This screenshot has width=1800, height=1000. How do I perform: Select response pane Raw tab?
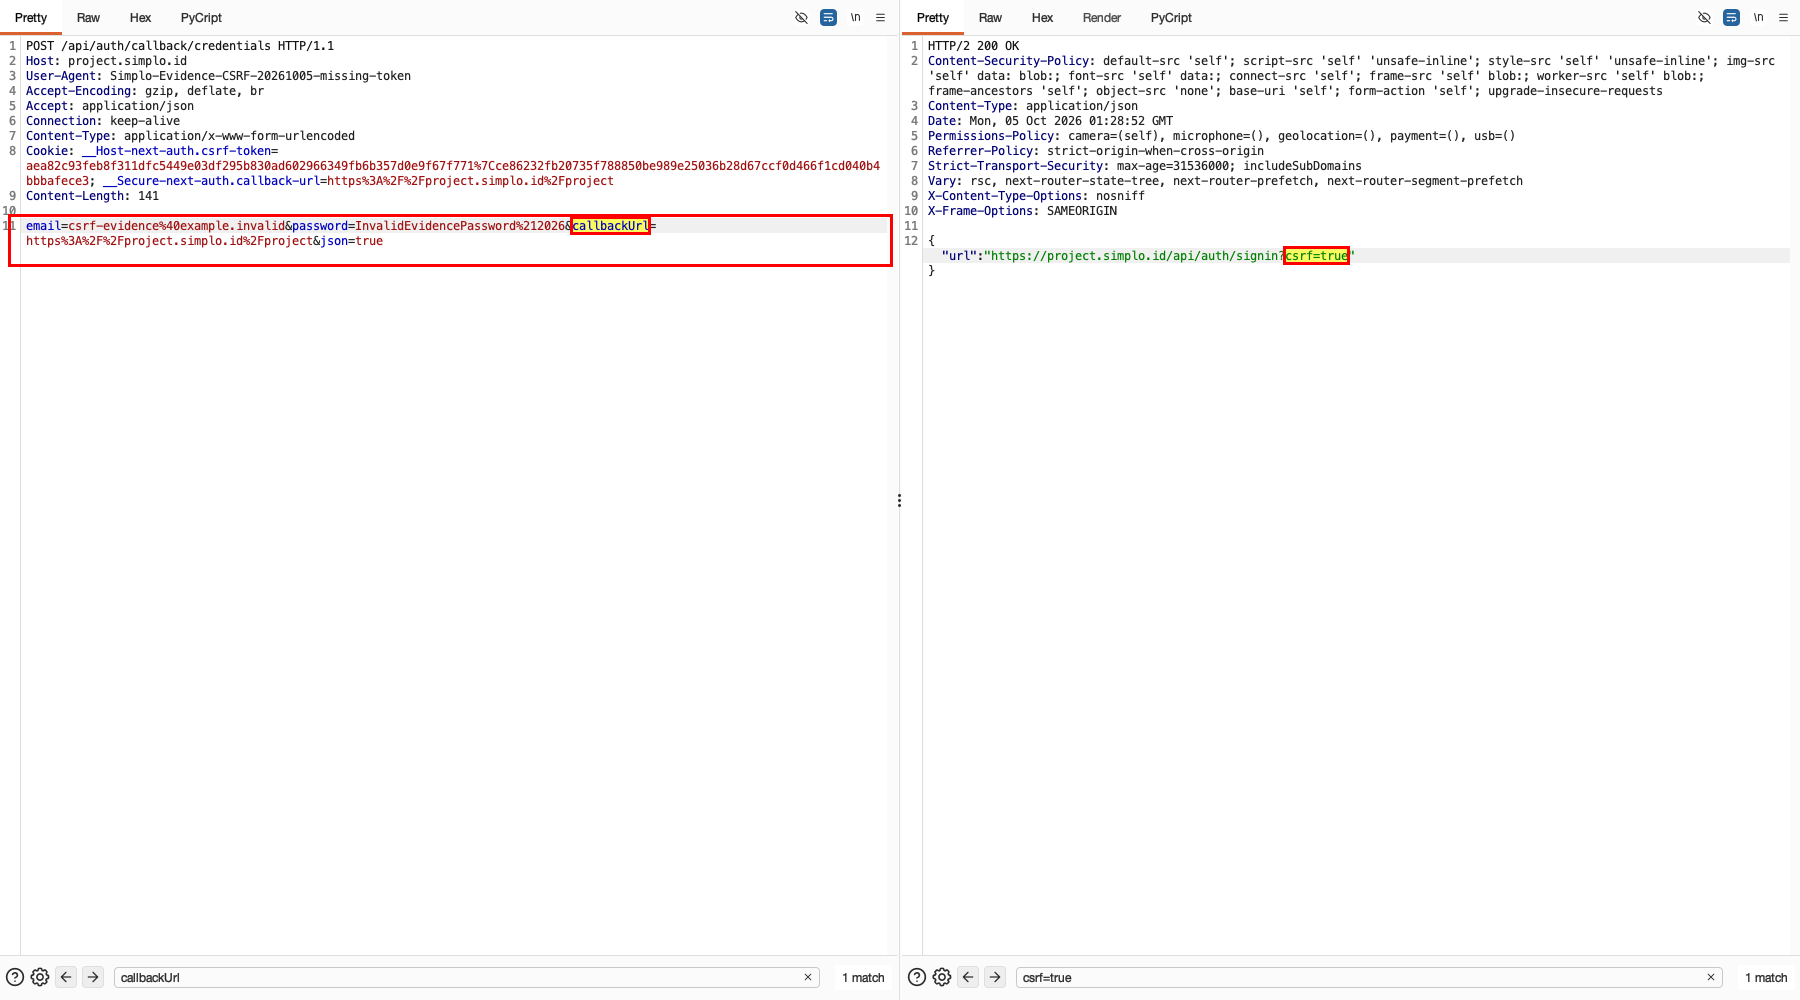[x=990, y=18]
